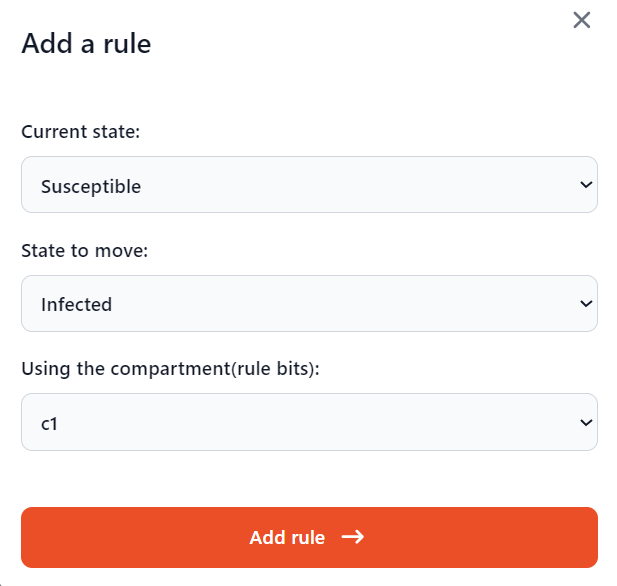Select the c1 value text

[x=50, y=423]
